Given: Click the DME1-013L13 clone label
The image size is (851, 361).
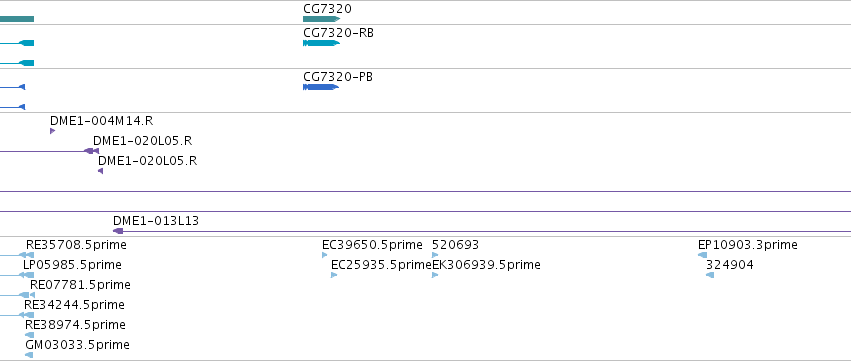Looking at the screenshot, I should point(156,221).
